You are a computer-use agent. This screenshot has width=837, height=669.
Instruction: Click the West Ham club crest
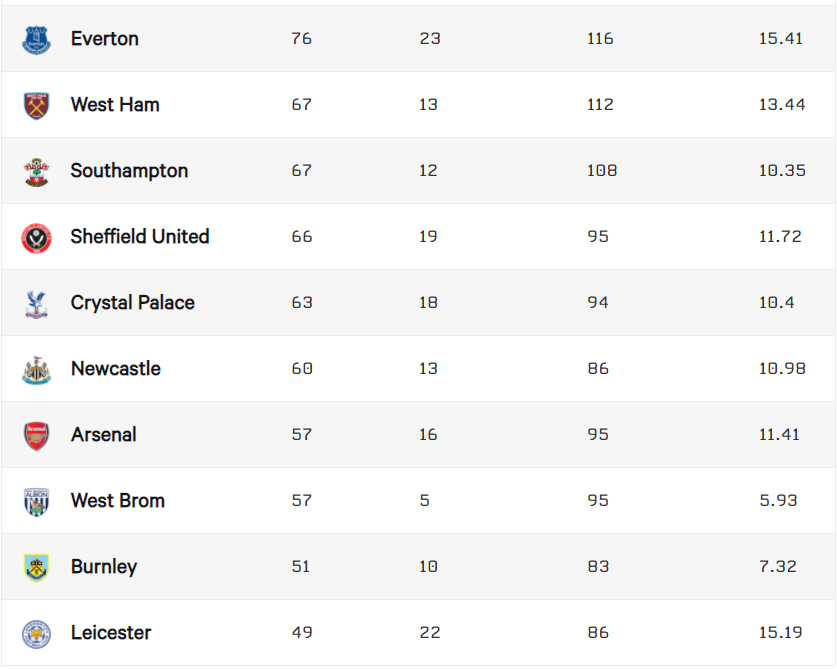point(36,105)
